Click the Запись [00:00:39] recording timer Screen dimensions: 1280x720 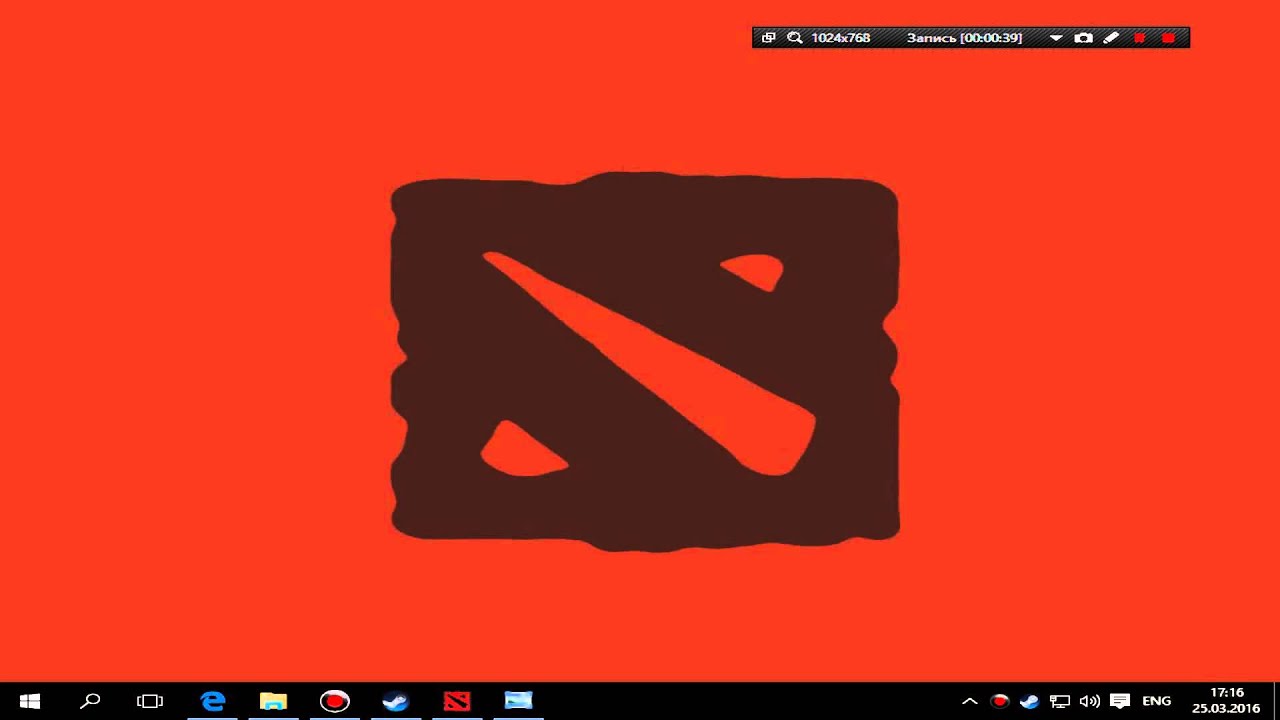point(964,38)
